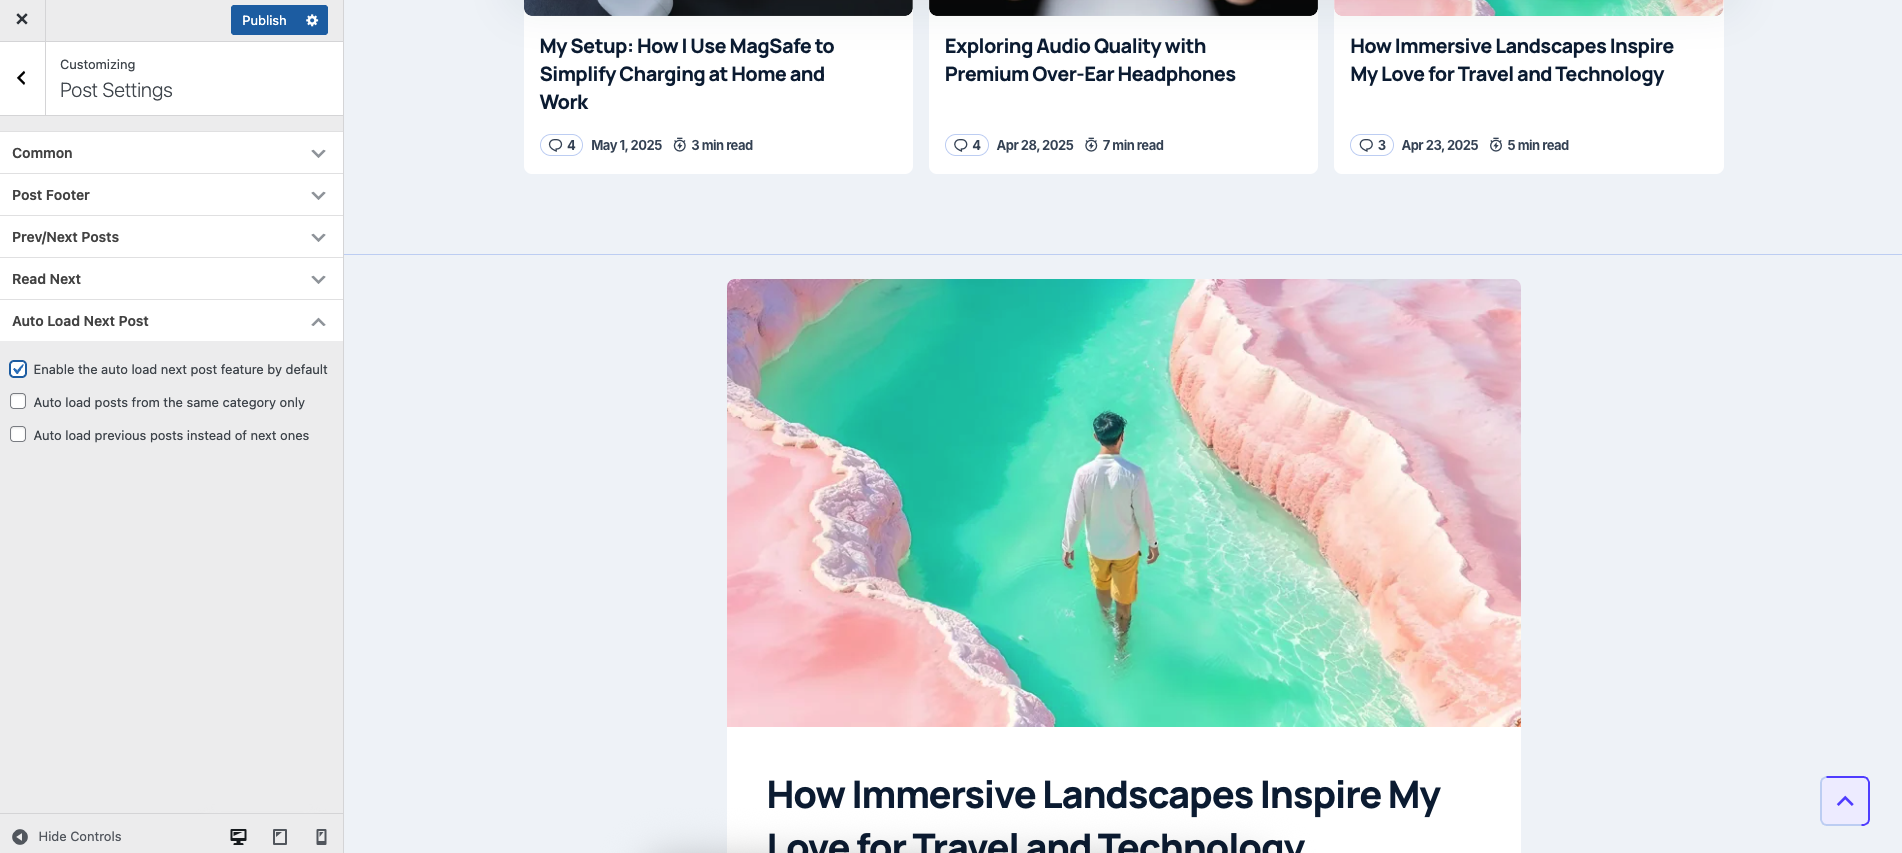Switch to tablet preview device icon
This screenshot has width=1902, height=853.
pos(280,836)
